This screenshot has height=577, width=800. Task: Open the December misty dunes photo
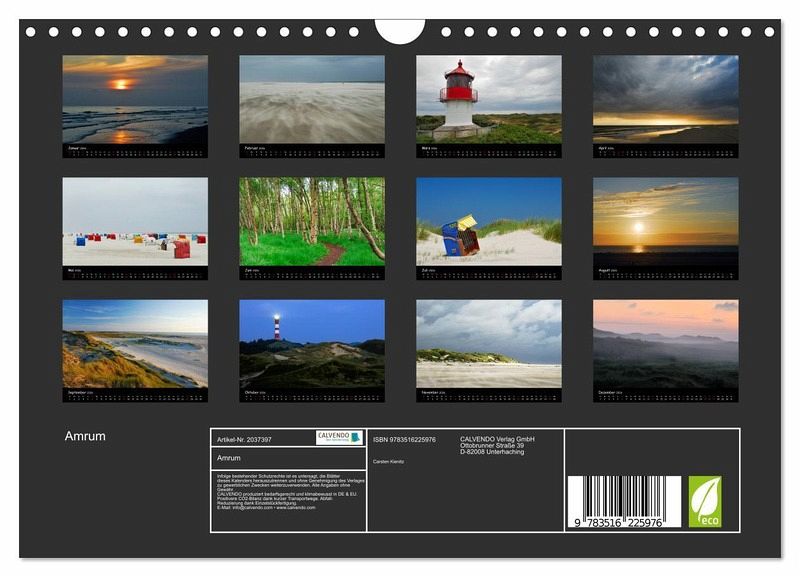666,344
